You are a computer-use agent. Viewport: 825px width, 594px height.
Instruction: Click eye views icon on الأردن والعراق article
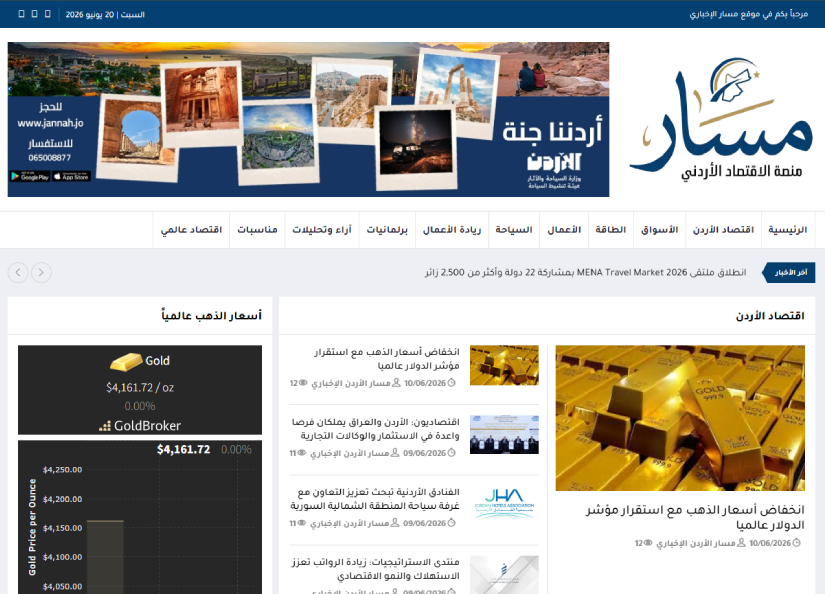click(302, 453)
